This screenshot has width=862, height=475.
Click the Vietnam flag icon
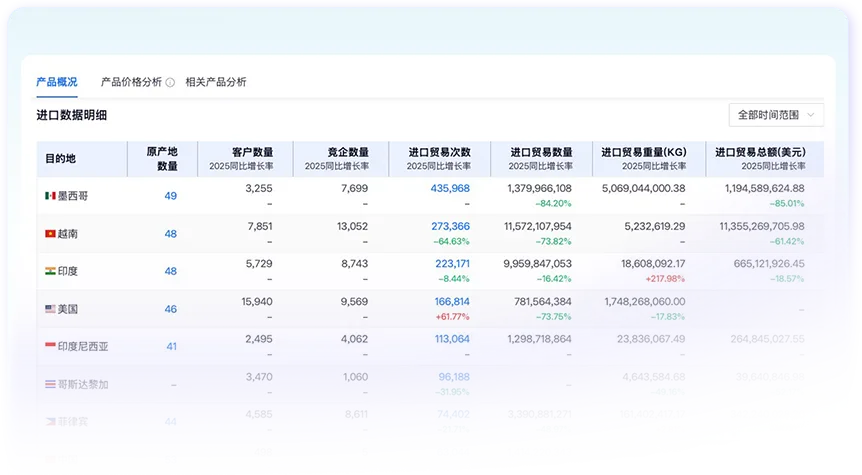[x=50, y=234]
